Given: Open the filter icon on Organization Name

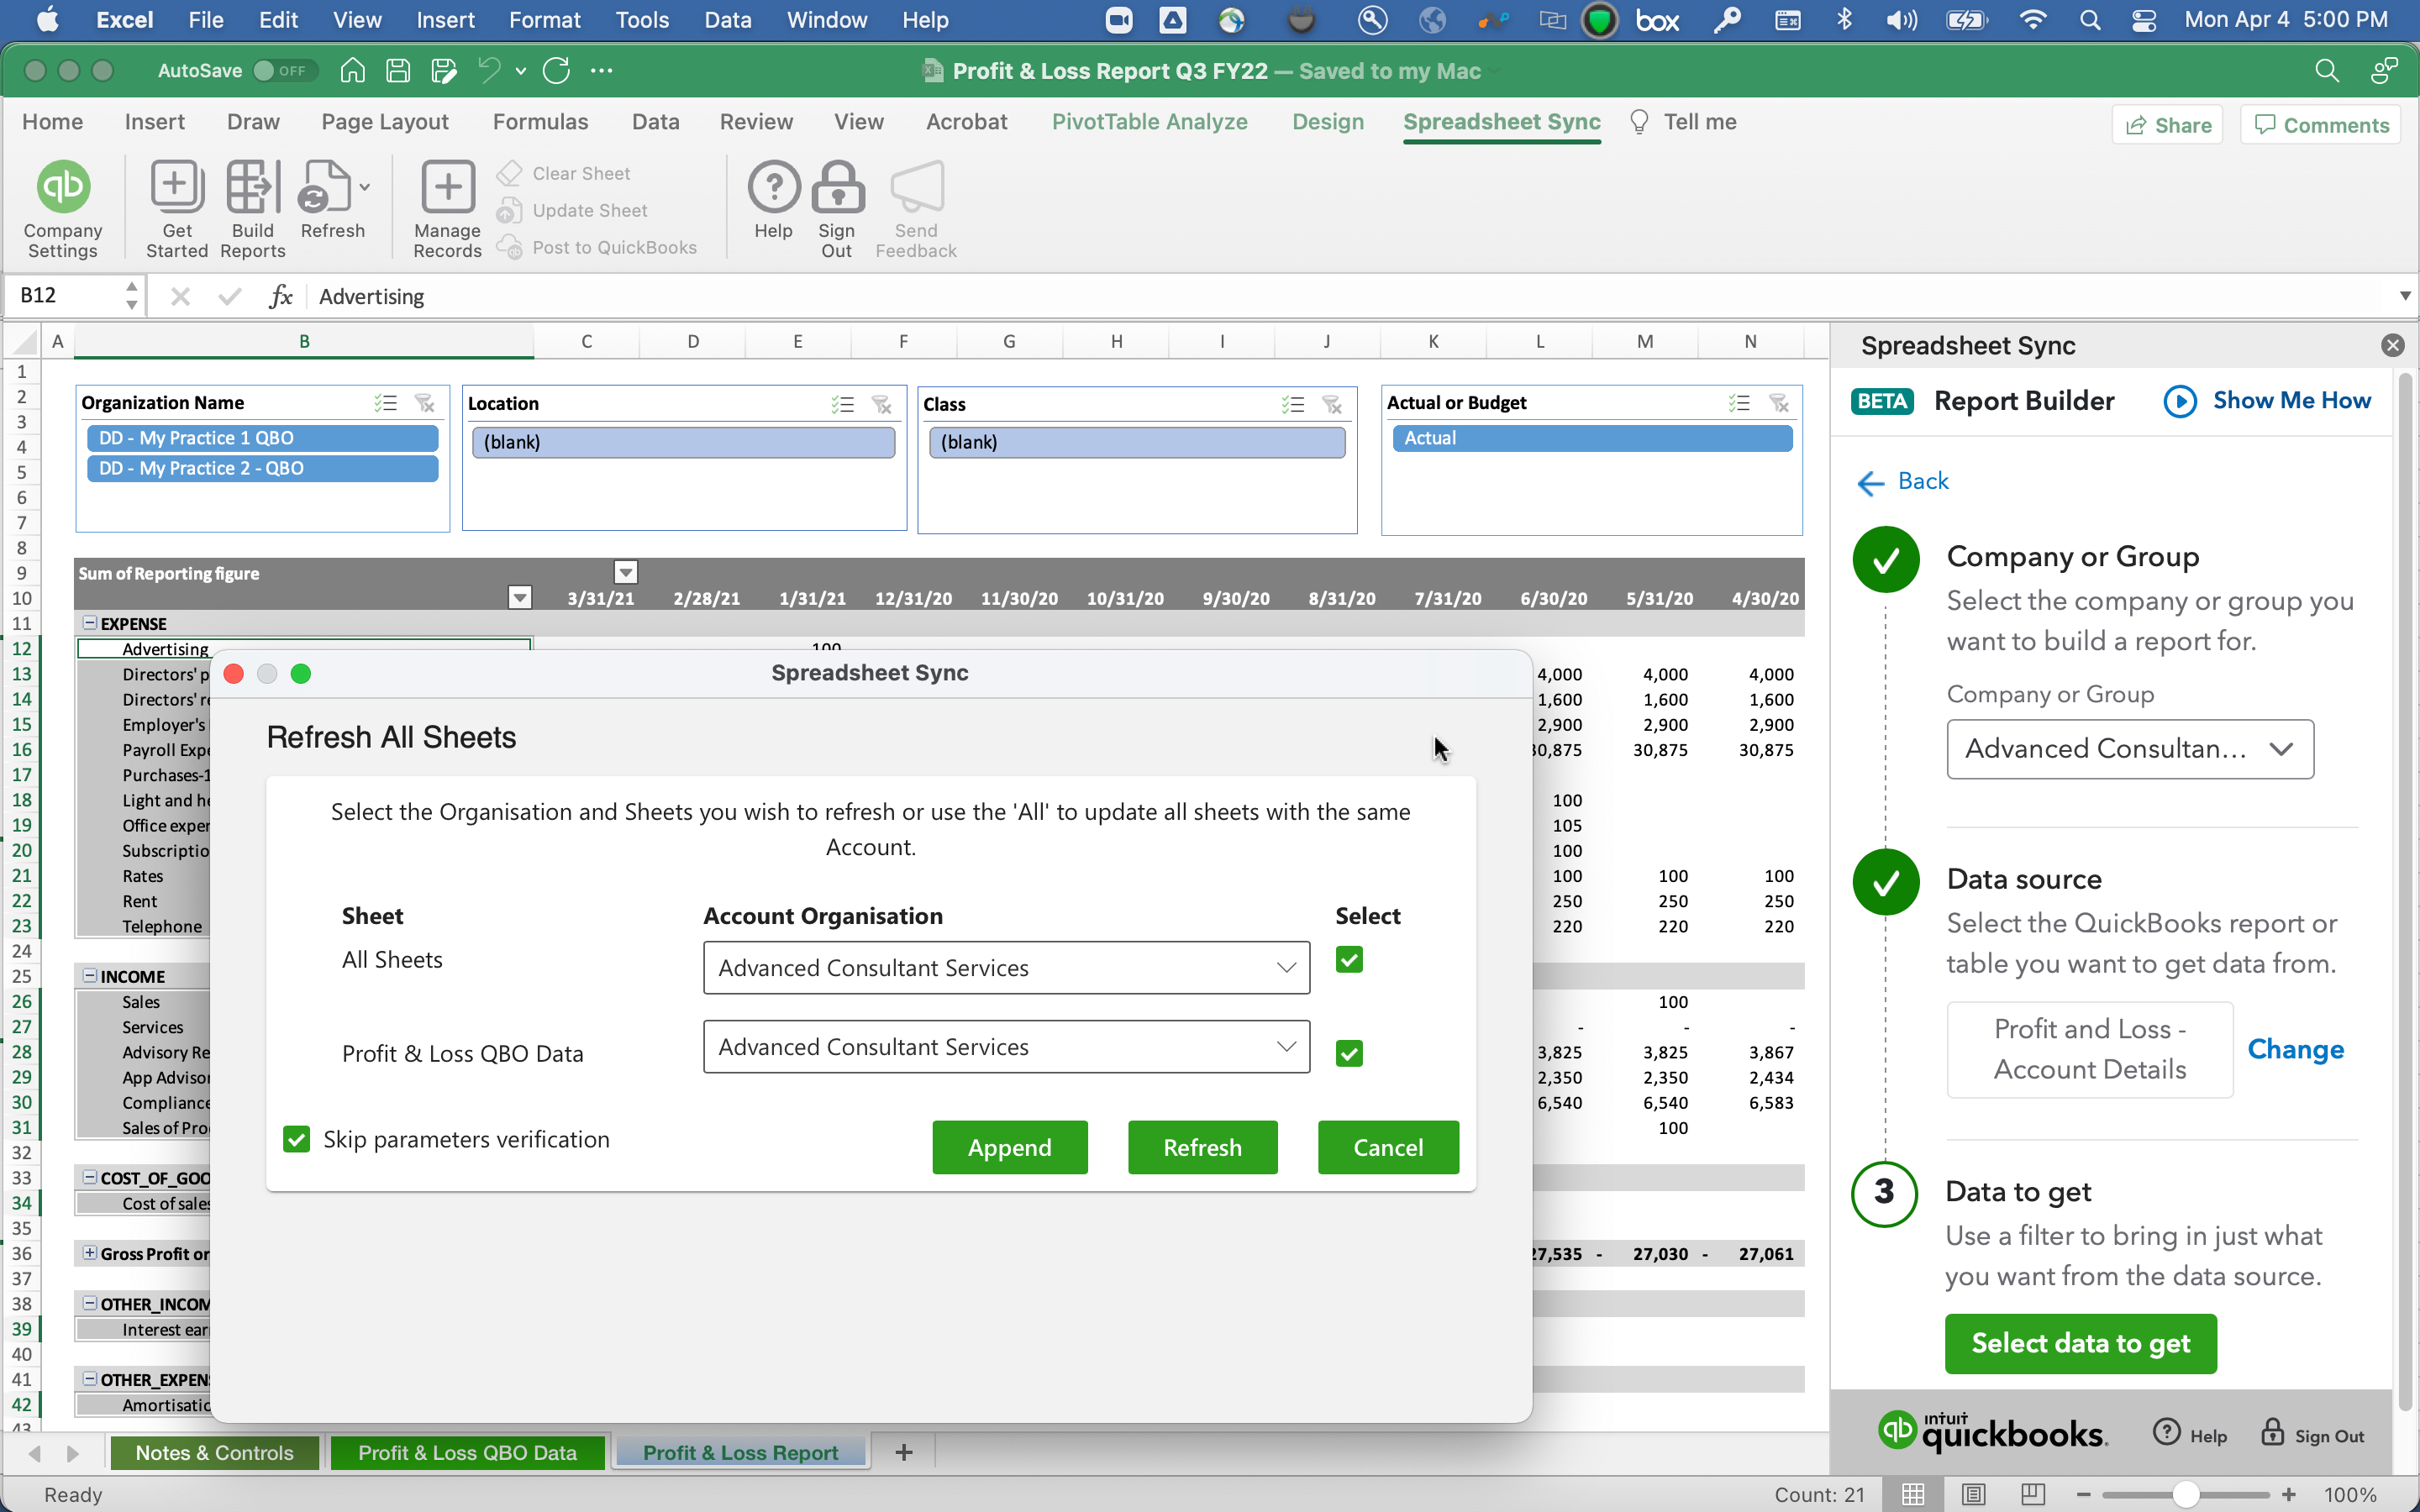Looking at the screenshot, I should (424, 402).
